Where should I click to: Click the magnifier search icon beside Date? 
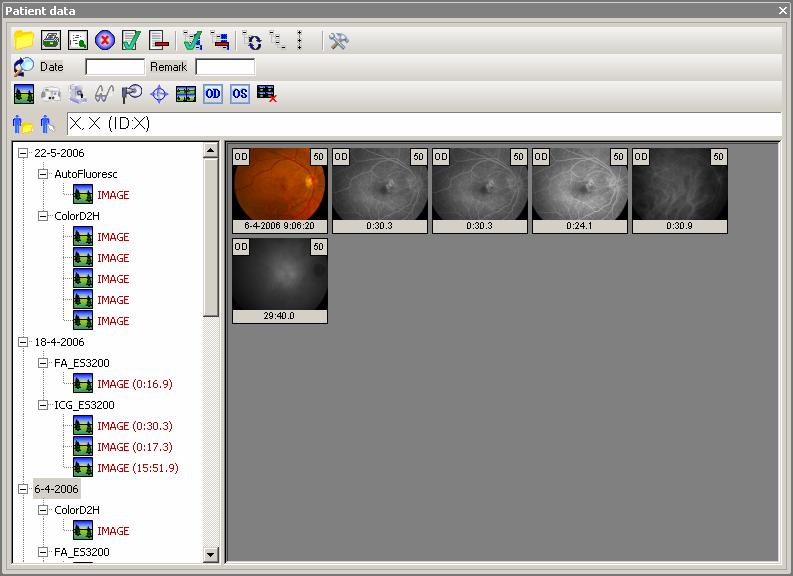pos(23,67)
